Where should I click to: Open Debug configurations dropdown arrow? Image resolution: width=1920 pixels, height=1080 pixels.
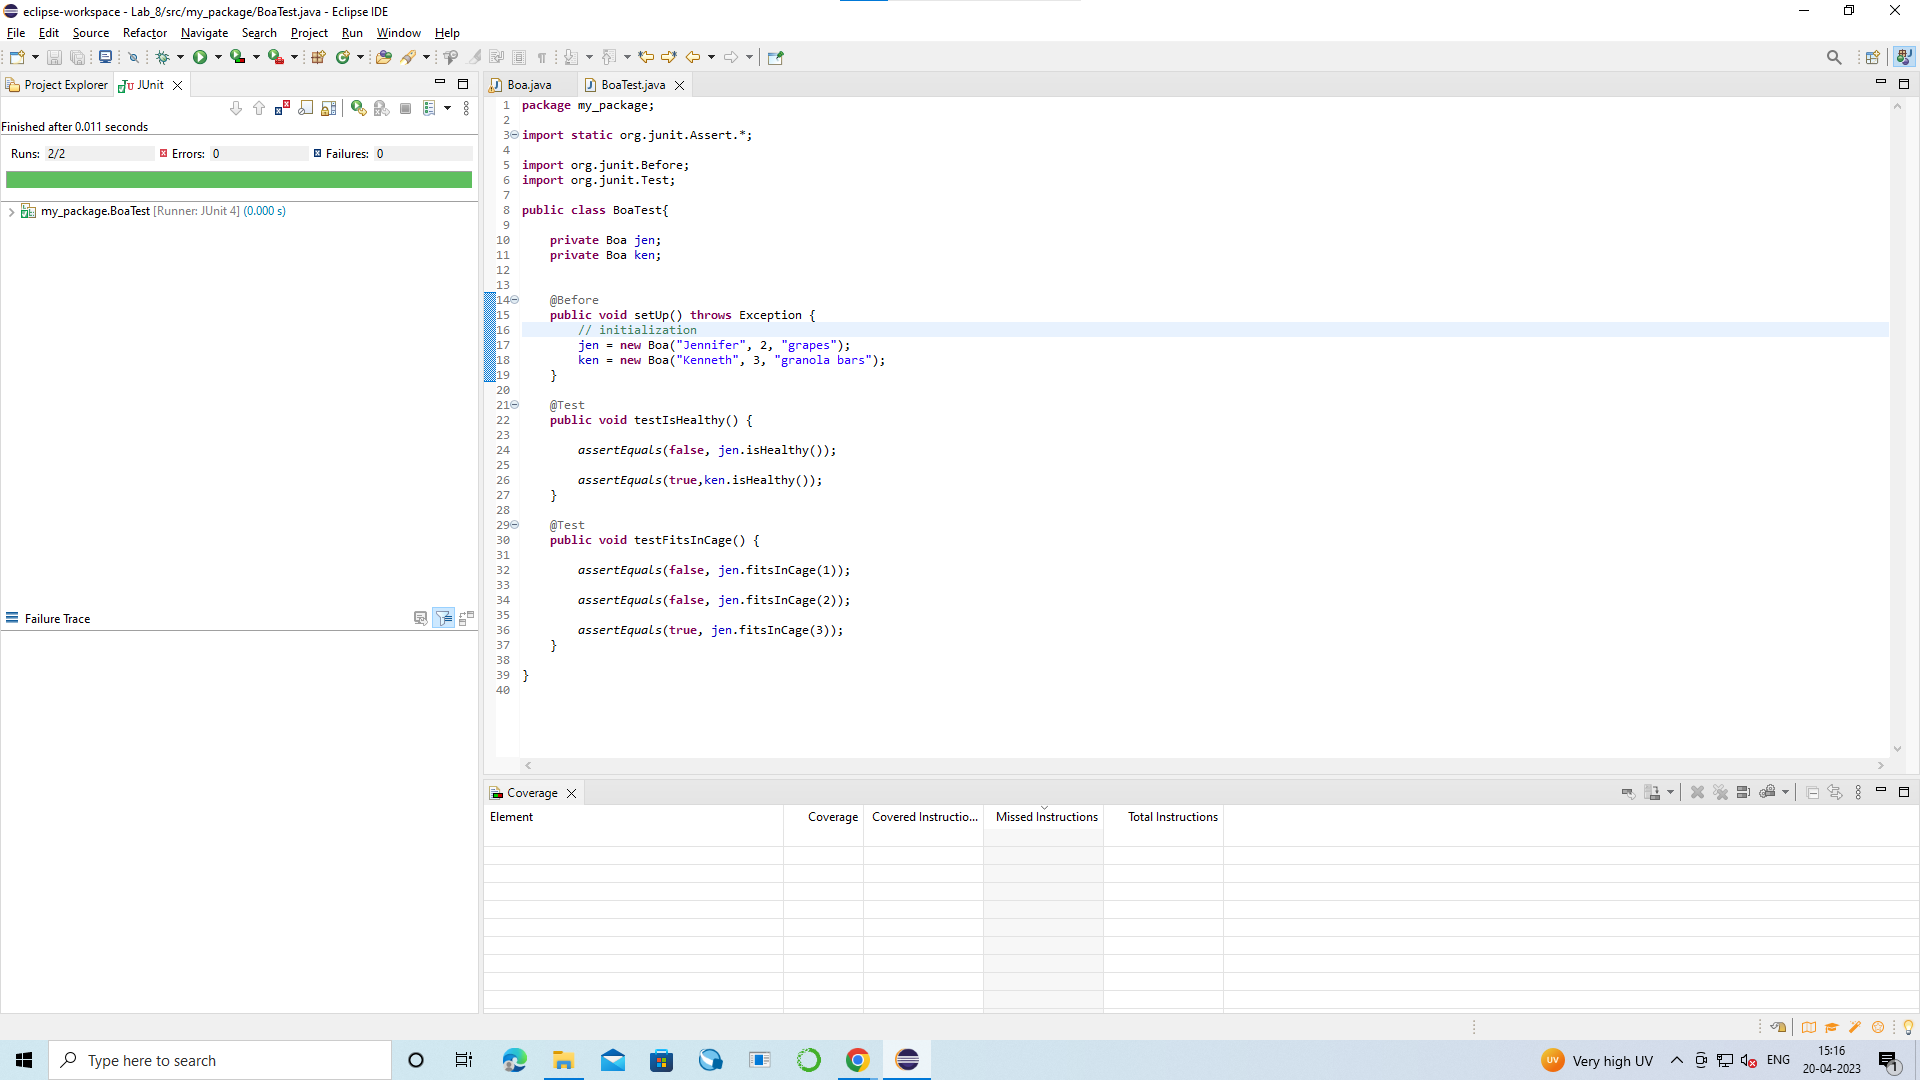[180, 57]
